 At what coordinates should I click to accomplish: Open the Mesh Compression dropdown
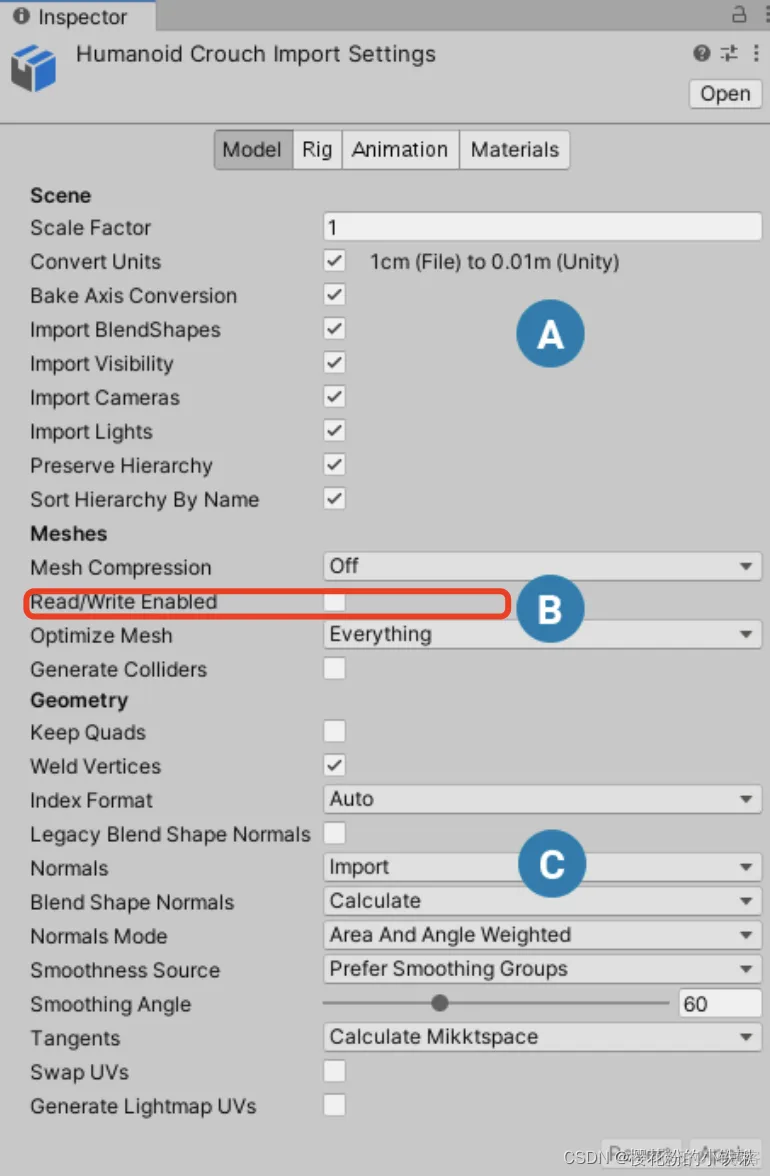pyautogui.click(x=543, y=566)
